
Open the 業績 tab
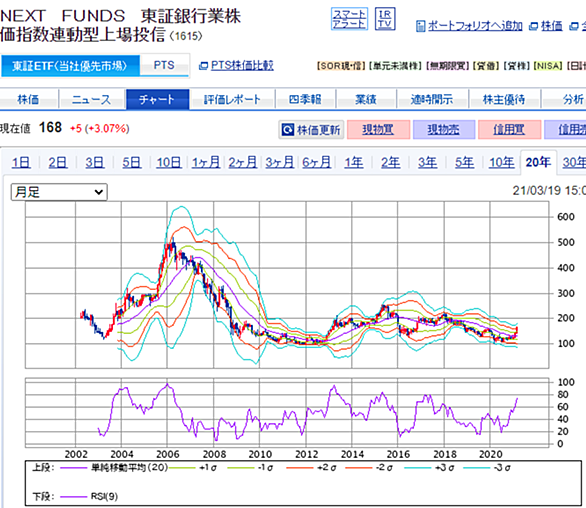pyautogui.click(x=366, y=99)
